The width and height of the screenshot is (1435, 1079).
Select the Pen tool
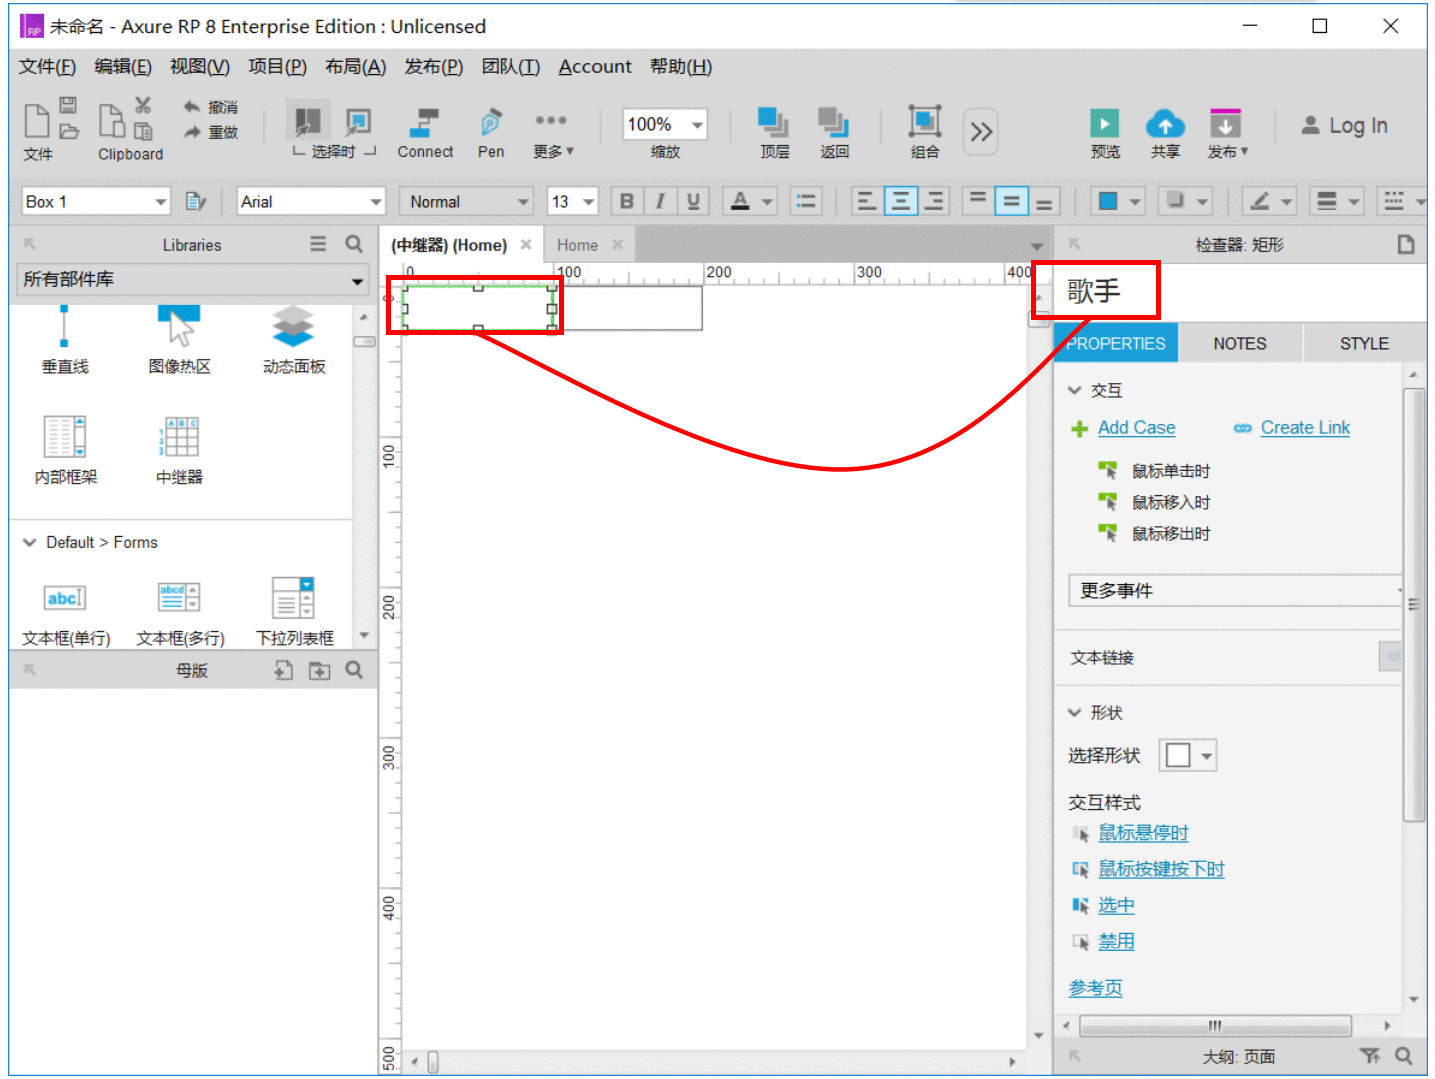click(x=490, y=123)
